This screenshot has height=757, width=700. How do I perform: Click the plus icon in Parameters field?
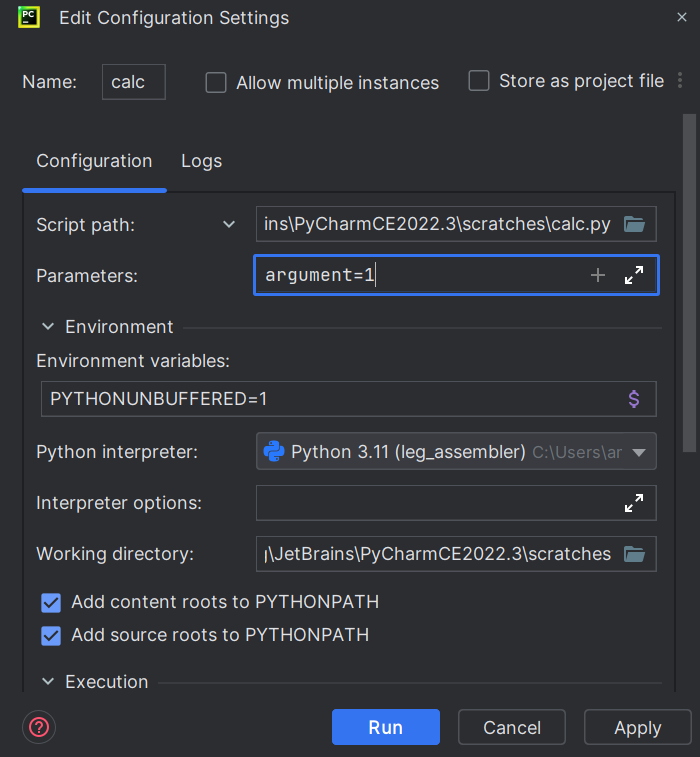pyautogui.click(x=598, y=275)
